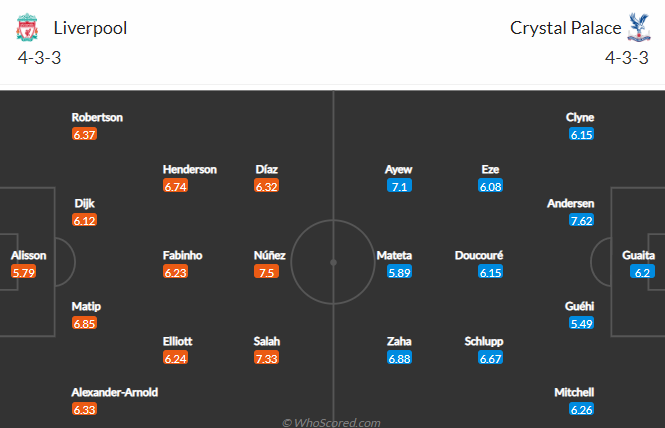Select Clyne's 6.15 blue rating

(x=581, y=134)
